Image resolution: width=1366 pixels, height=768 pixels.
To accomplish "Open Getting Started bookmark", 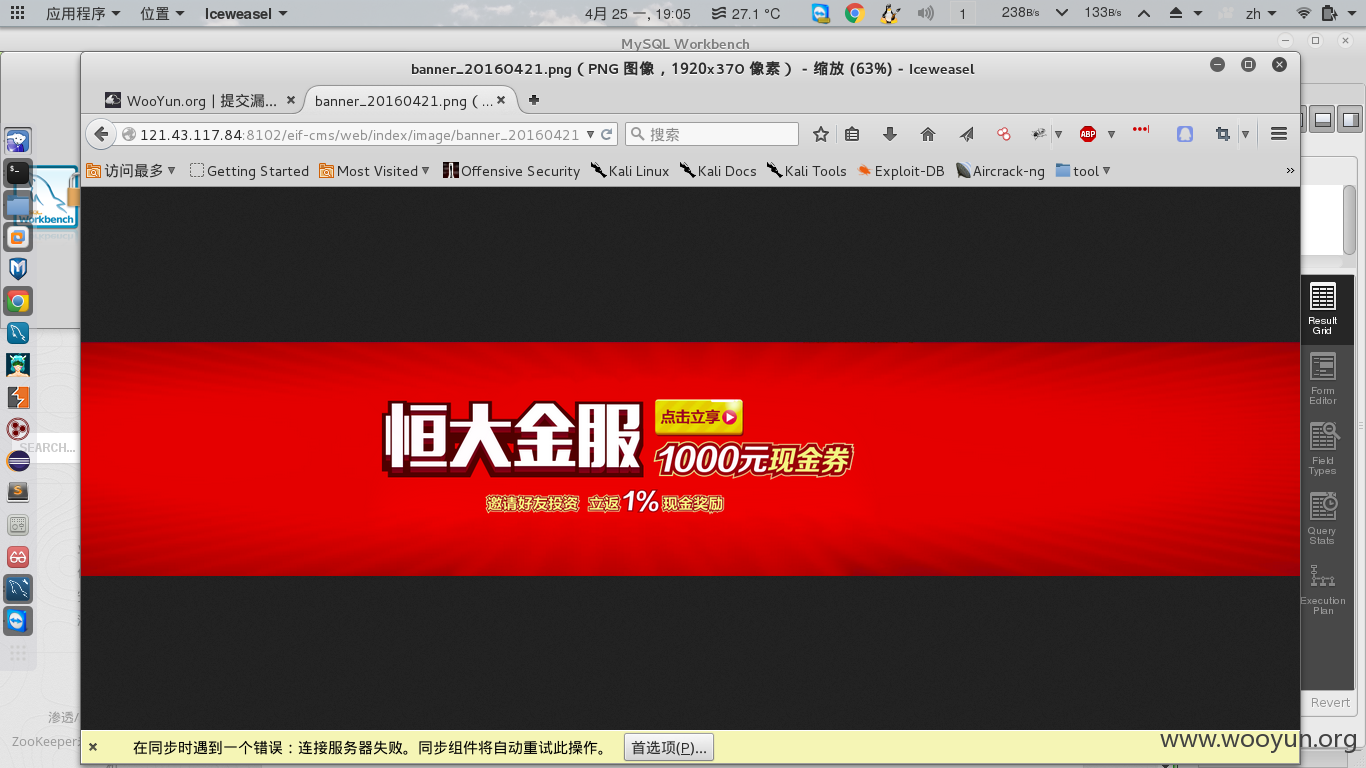I will (249, 171).
